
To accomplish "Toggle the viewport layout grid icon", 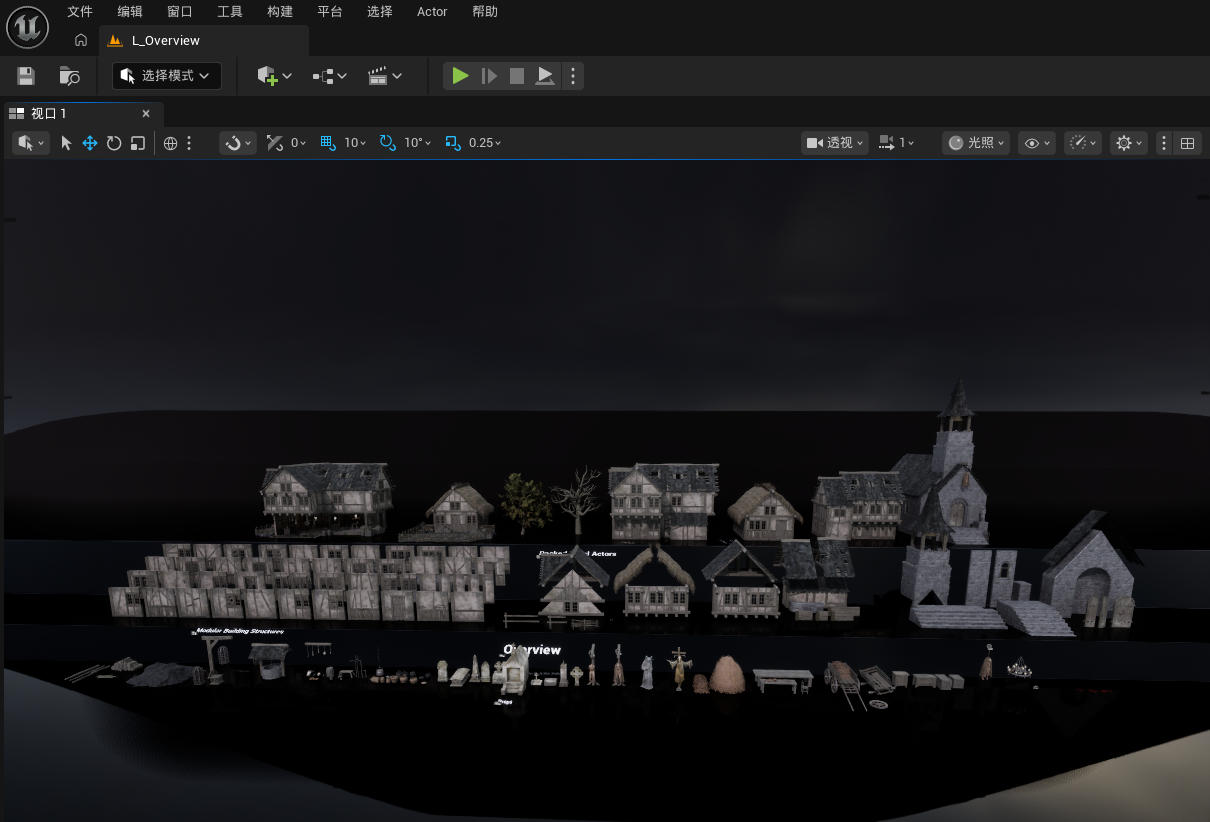I will [x=1188, y=143].
